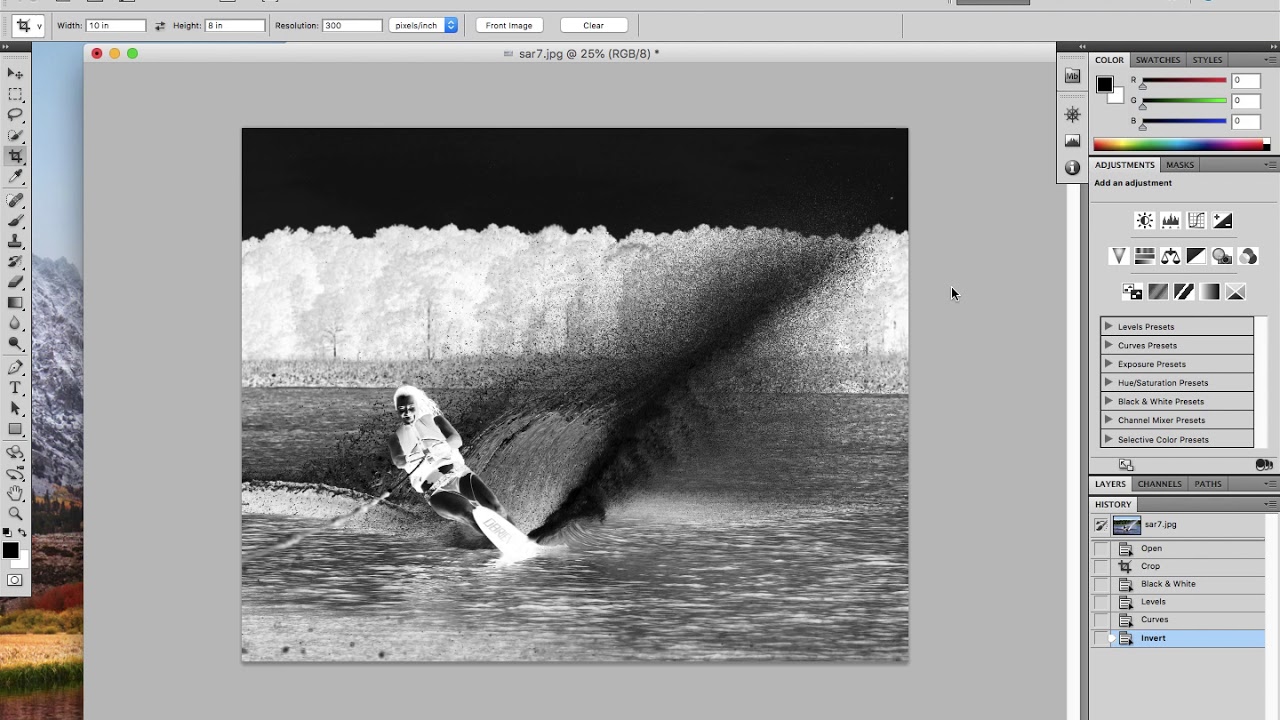Expand Levels Presets

coord(1108,327)
